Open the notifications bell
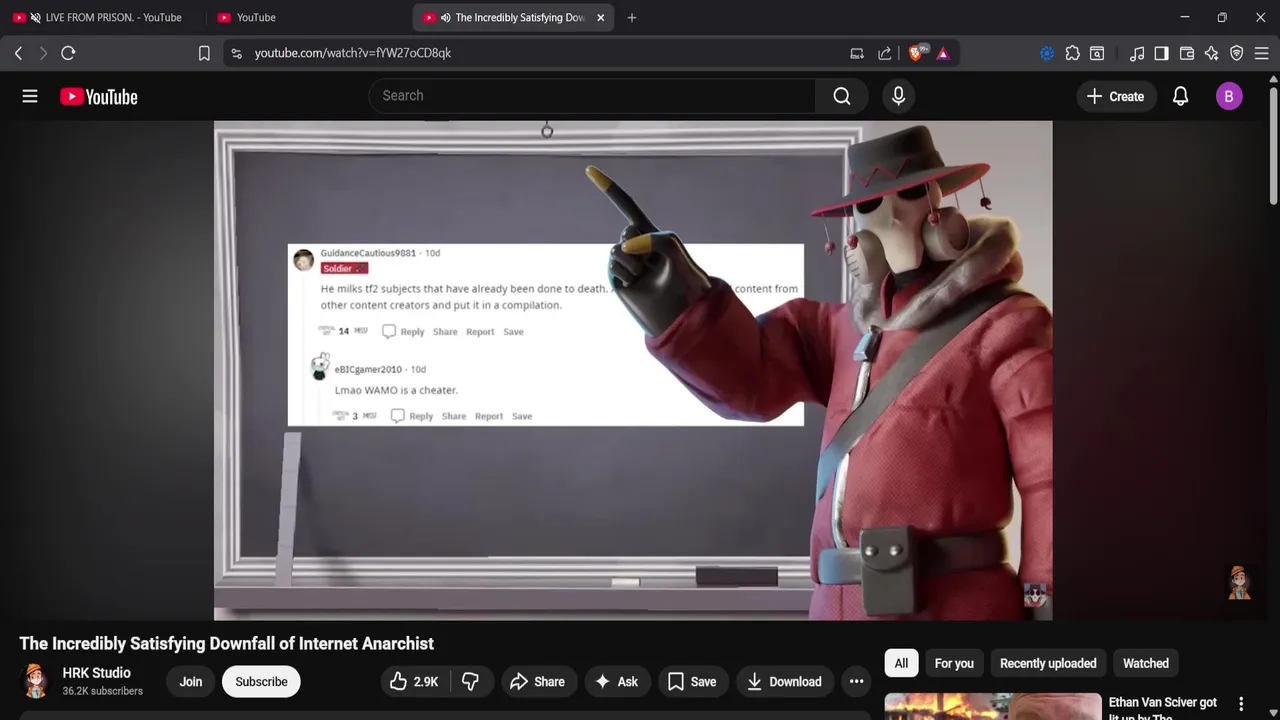Screen dimensions: 1280x720 1180,96
